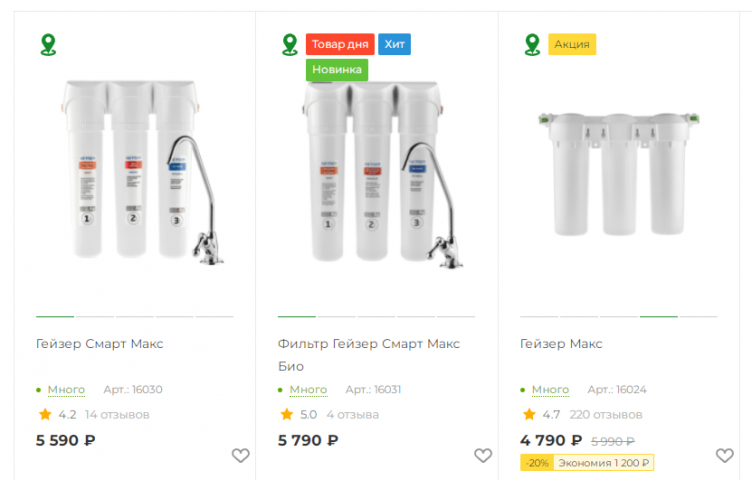Click star rating icon showing 5.0
The height and width of the screenshot is (480, 752).
287,414
